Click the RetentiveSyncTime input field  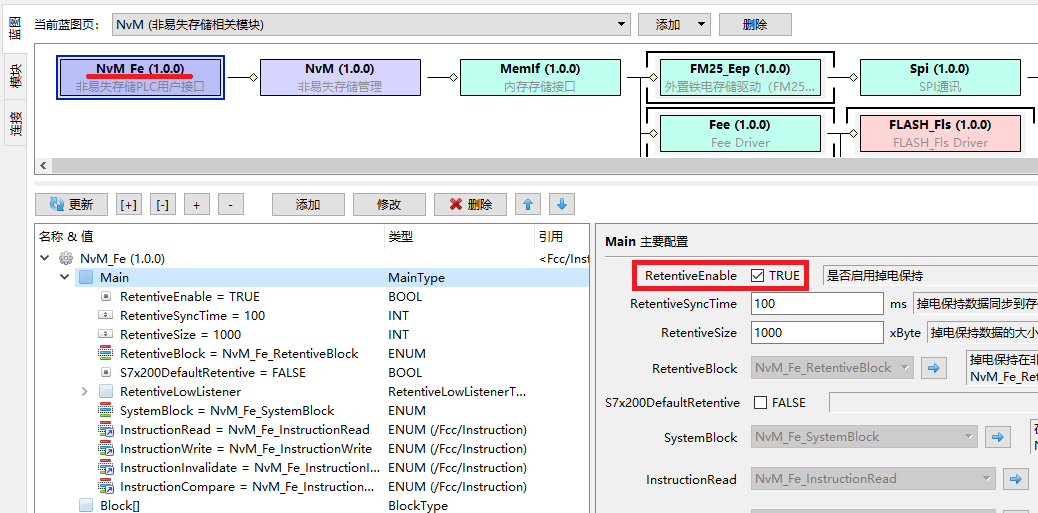click(816, 303)
